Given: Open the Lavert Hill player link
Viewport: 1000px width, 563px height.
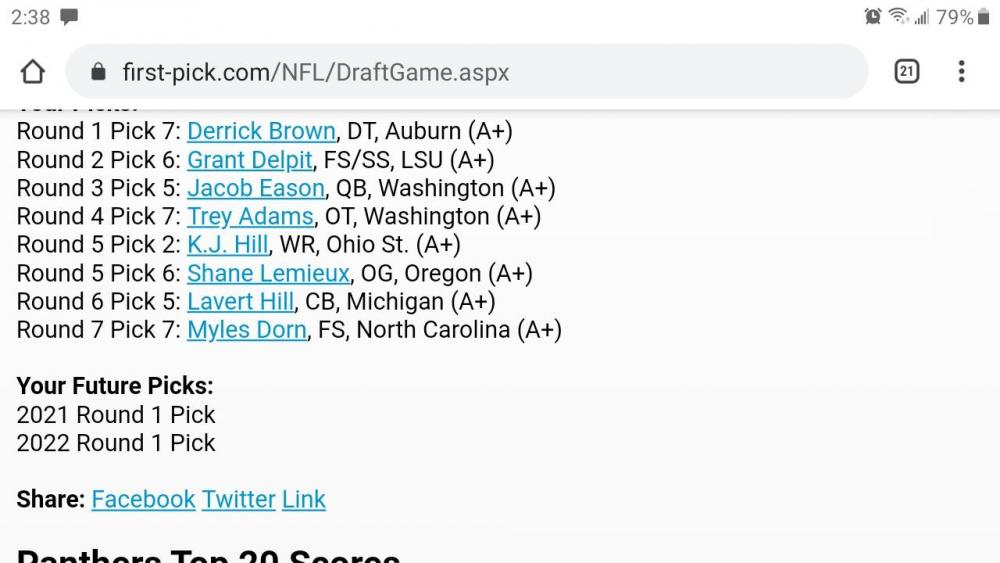Looking at the screenshot, I should [x=241, y=301].
